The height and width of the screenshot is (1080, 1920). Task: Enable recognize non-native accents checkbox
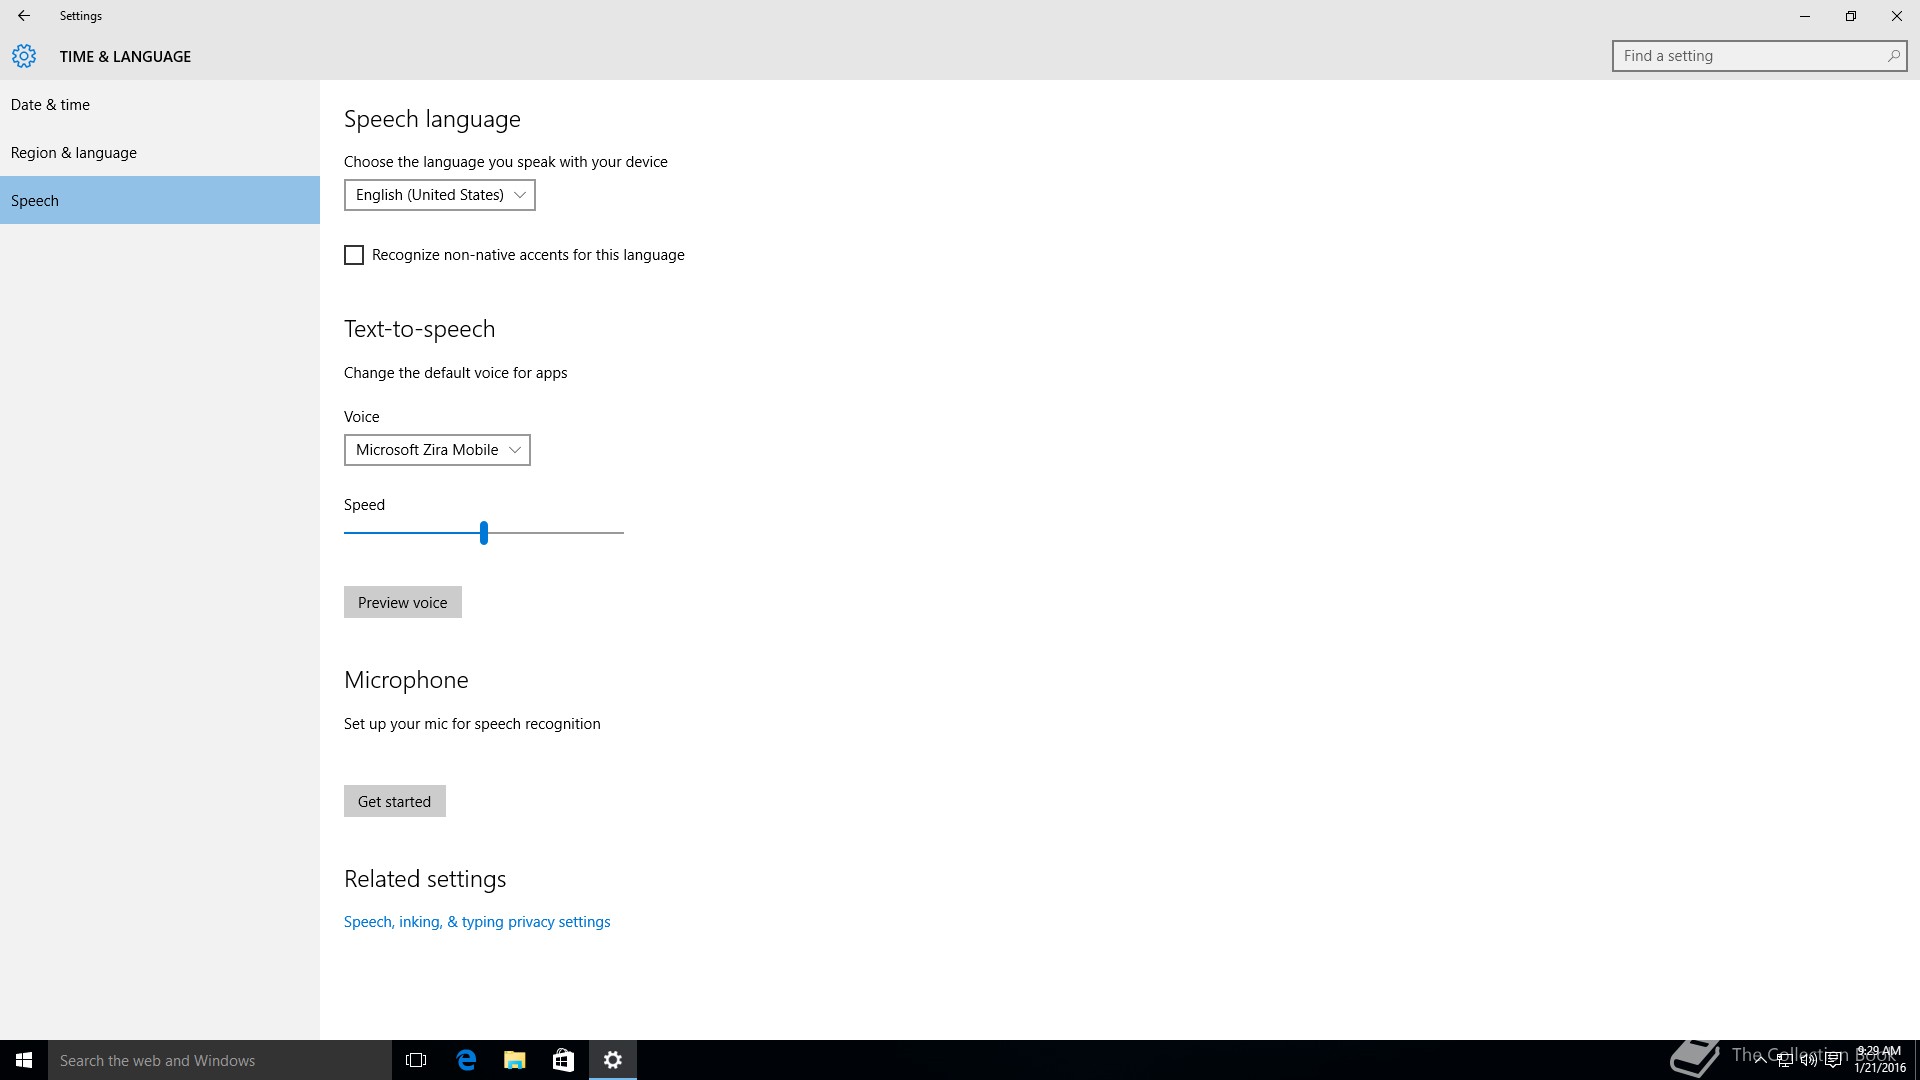354,255
